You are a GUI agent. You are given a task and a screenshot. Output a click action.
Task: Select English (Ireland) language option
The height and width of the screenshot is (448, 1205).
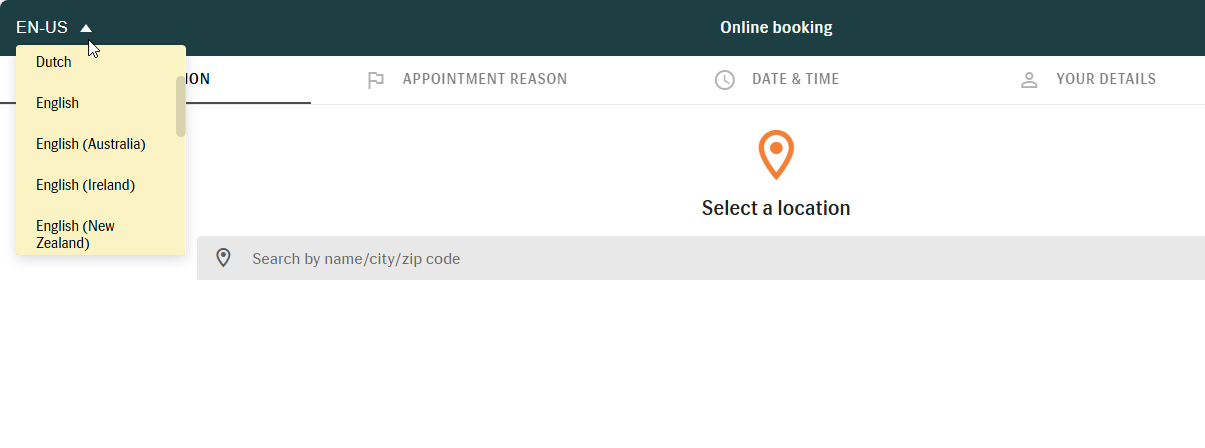pos(85,185)
